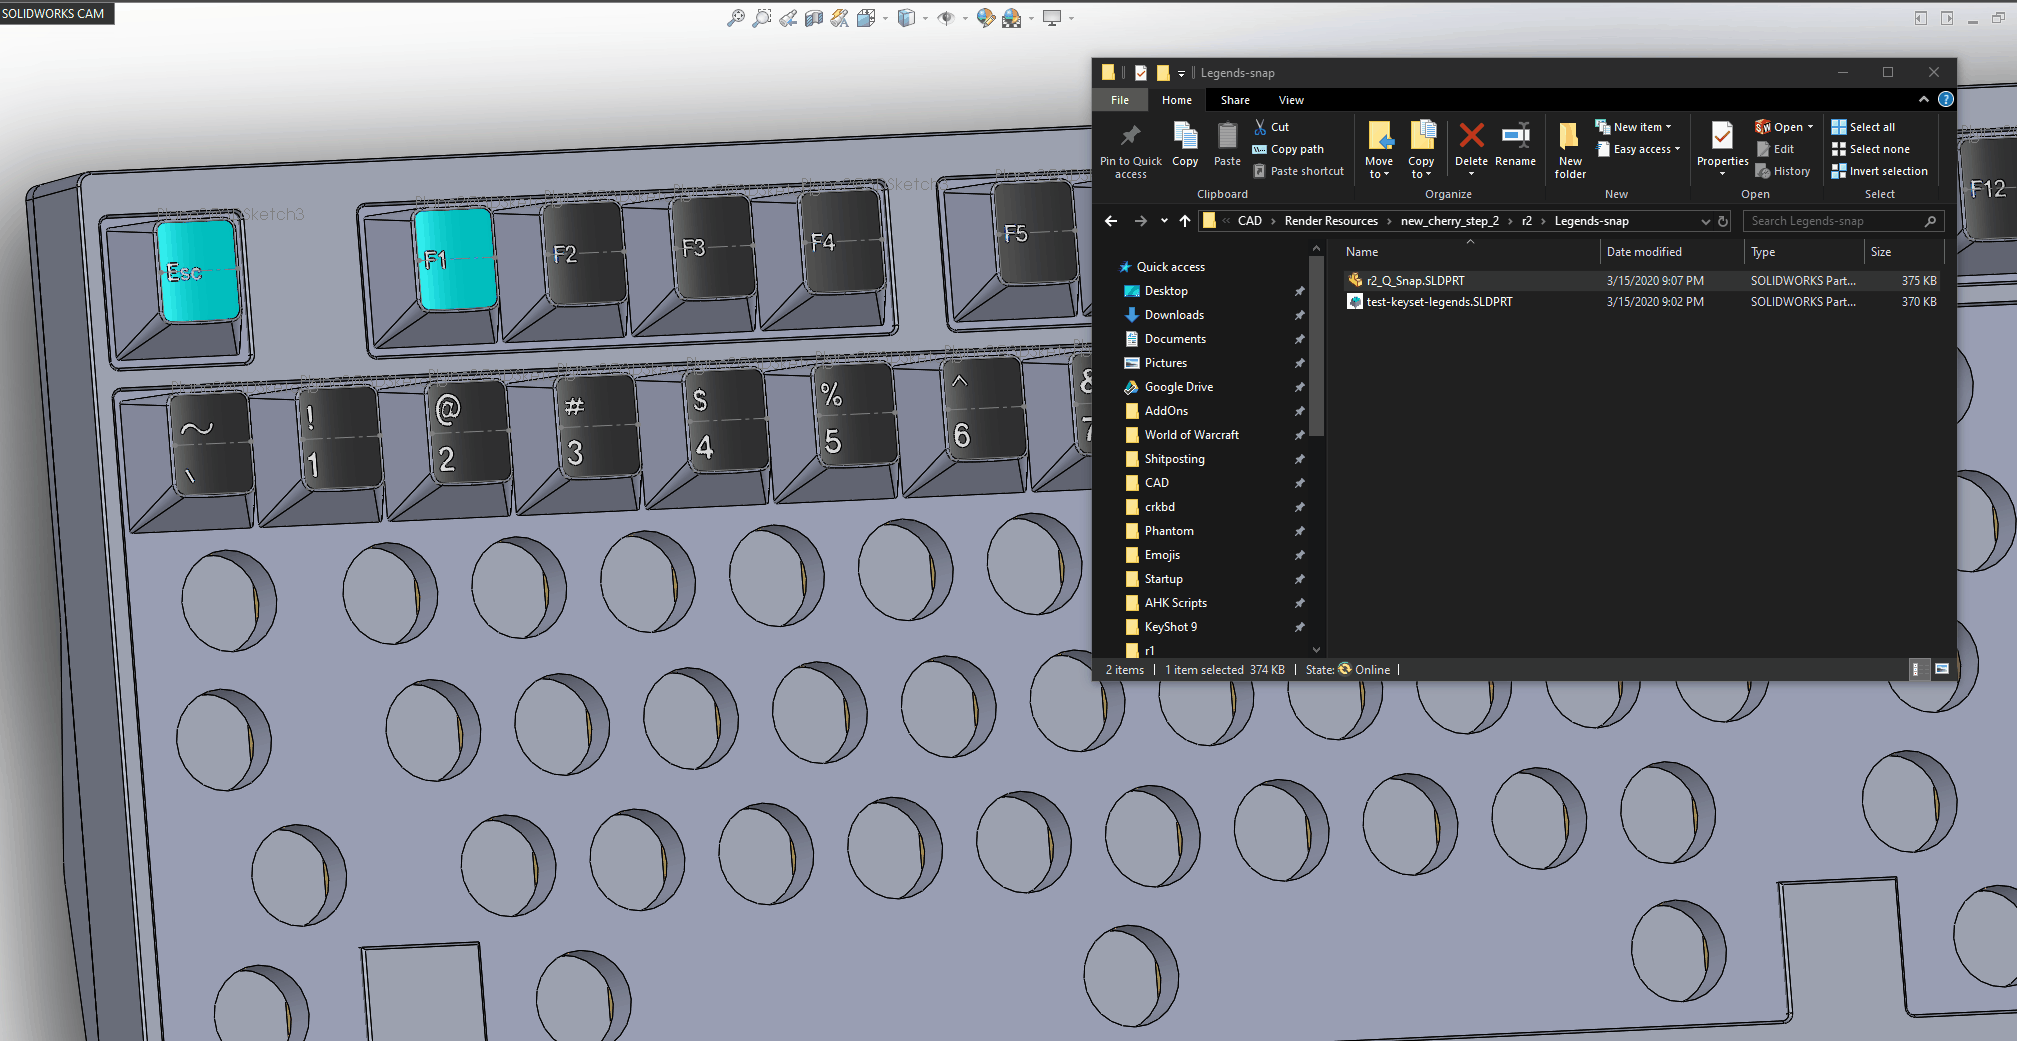Click the Zoom to Fit icon

(736, 18)
